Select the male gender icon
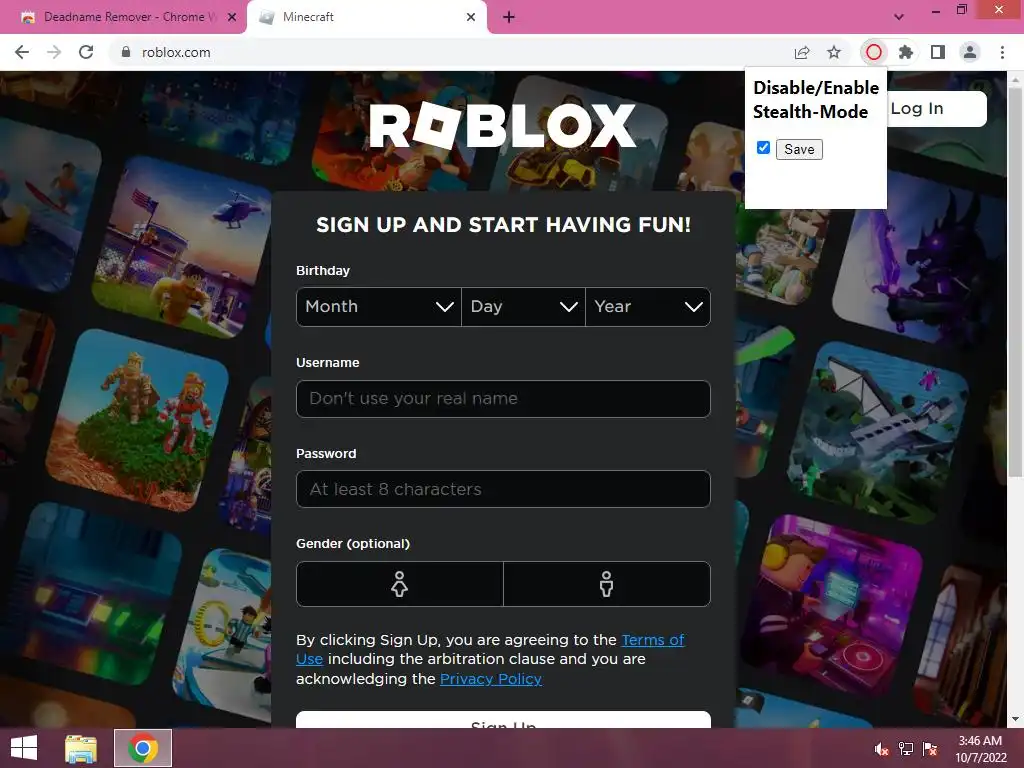The height and width of the screenshot is (768, 1024). click(607, 584)
